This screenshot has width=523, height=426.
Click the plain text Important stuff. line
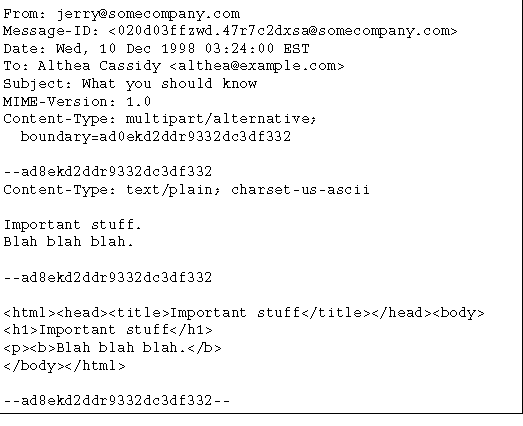tap(72, 225)
